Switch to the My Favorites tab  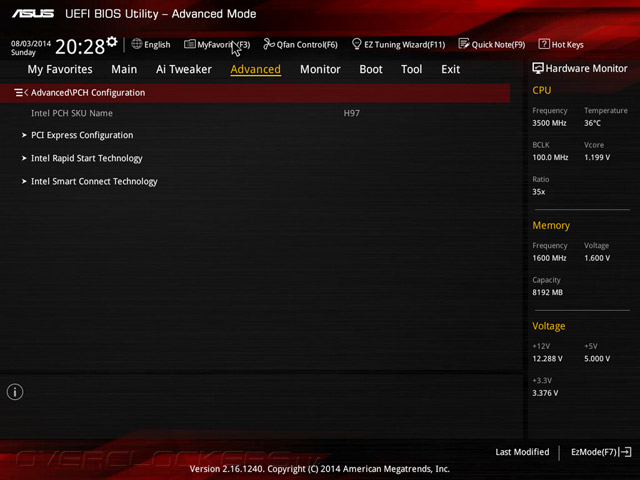coord(60,69)
